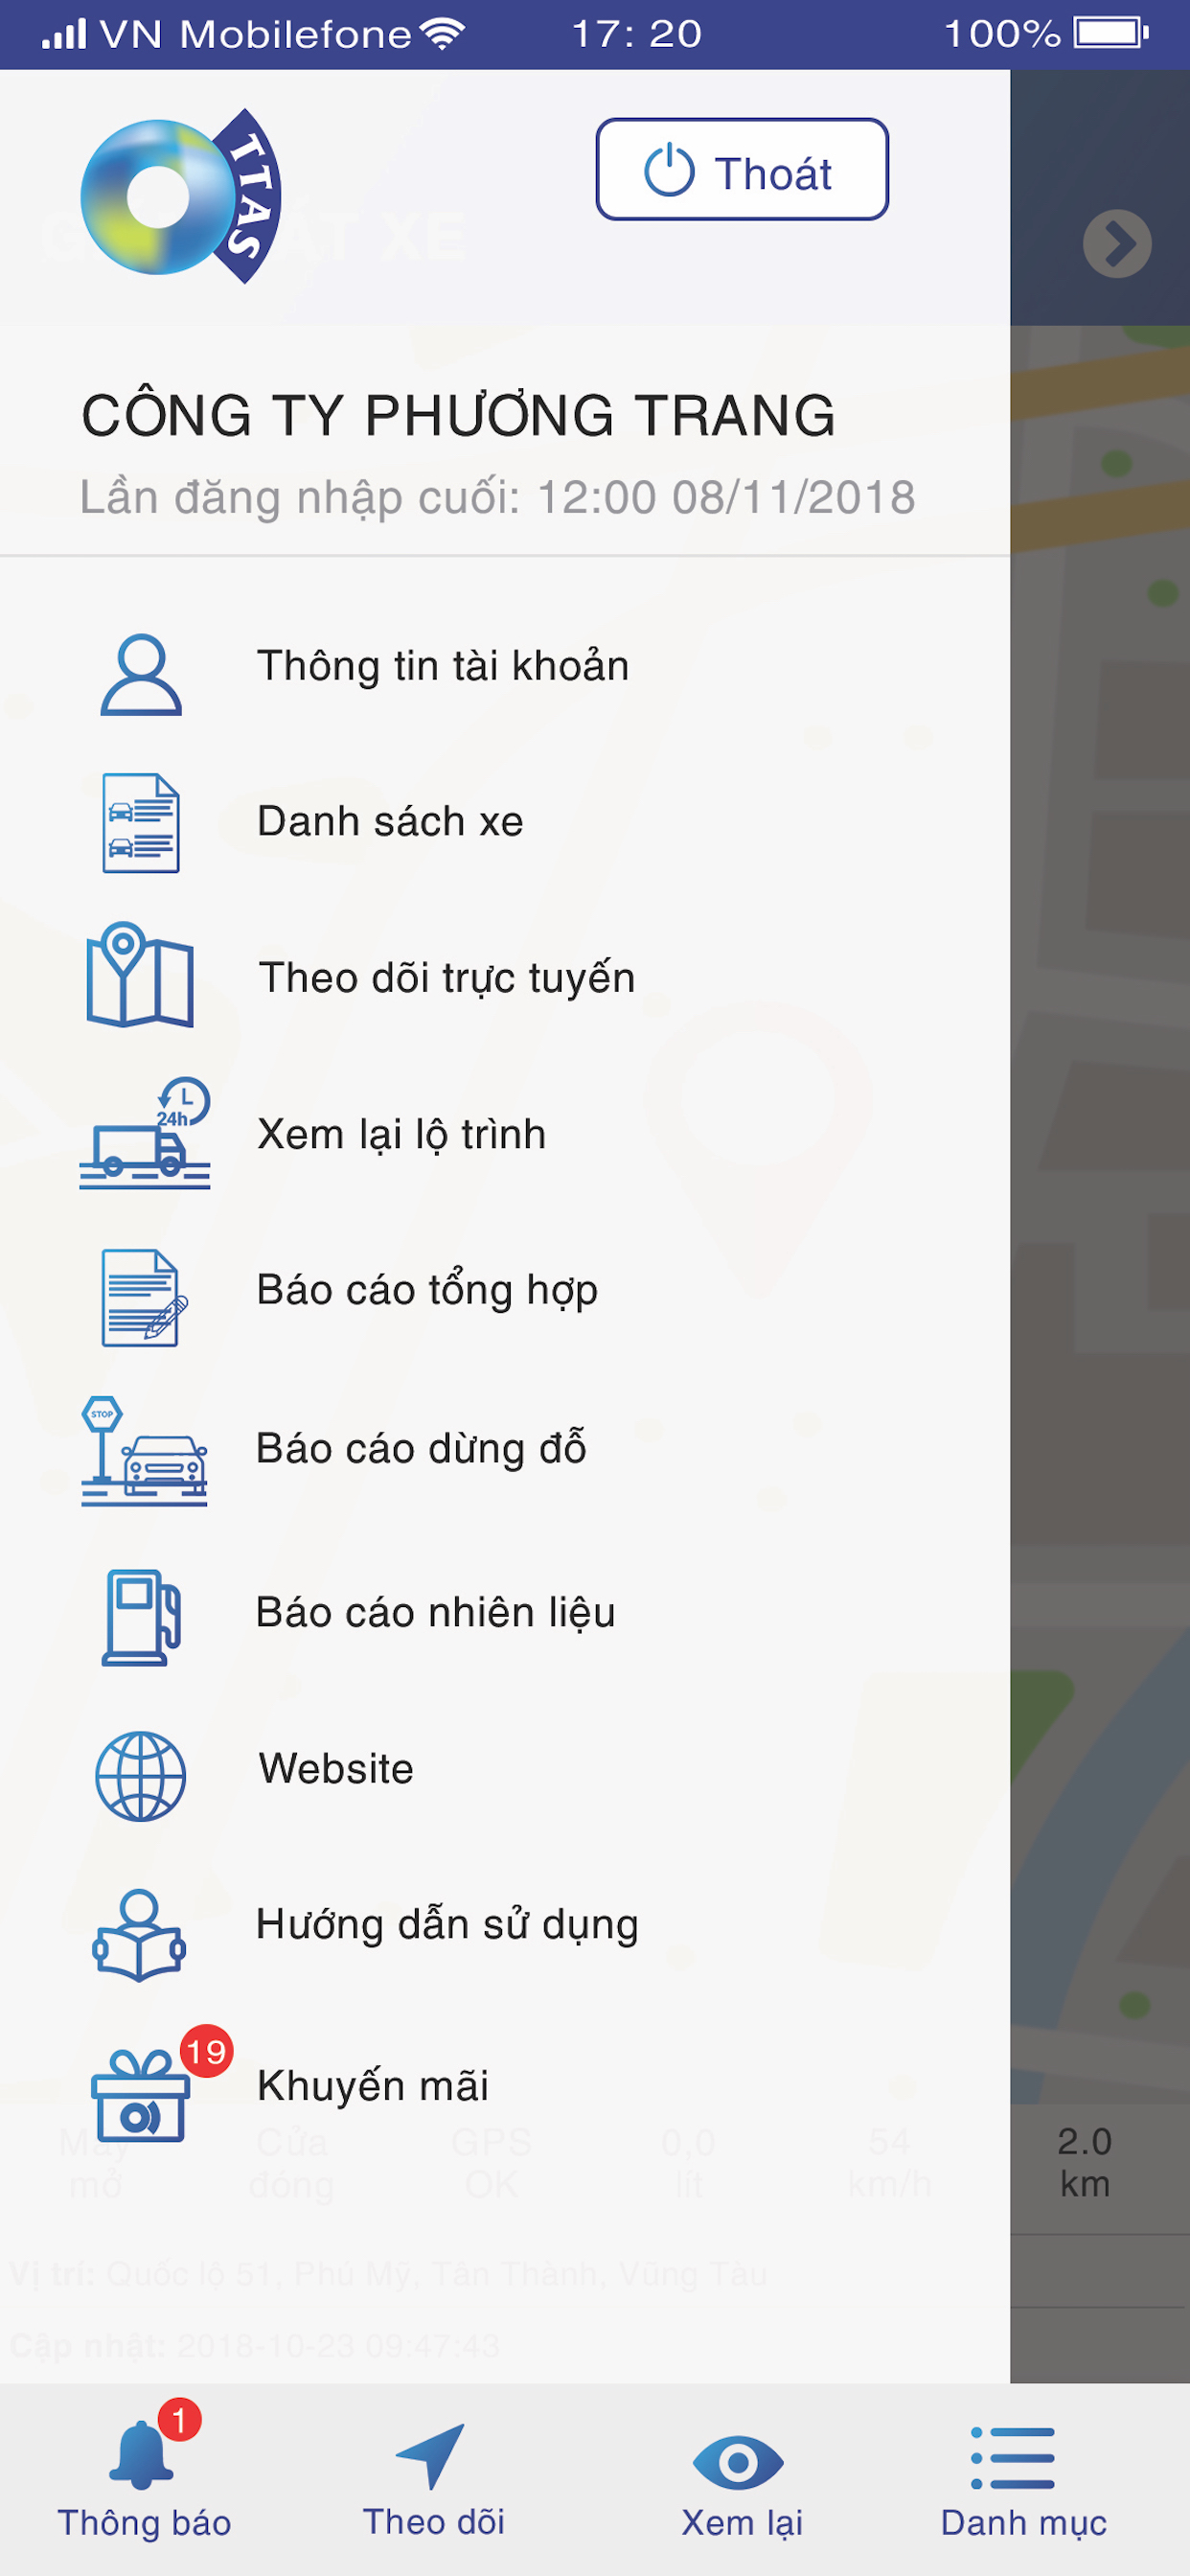Open Danh sách xe
This screenshot has width=1190, height=2576.
390,821
